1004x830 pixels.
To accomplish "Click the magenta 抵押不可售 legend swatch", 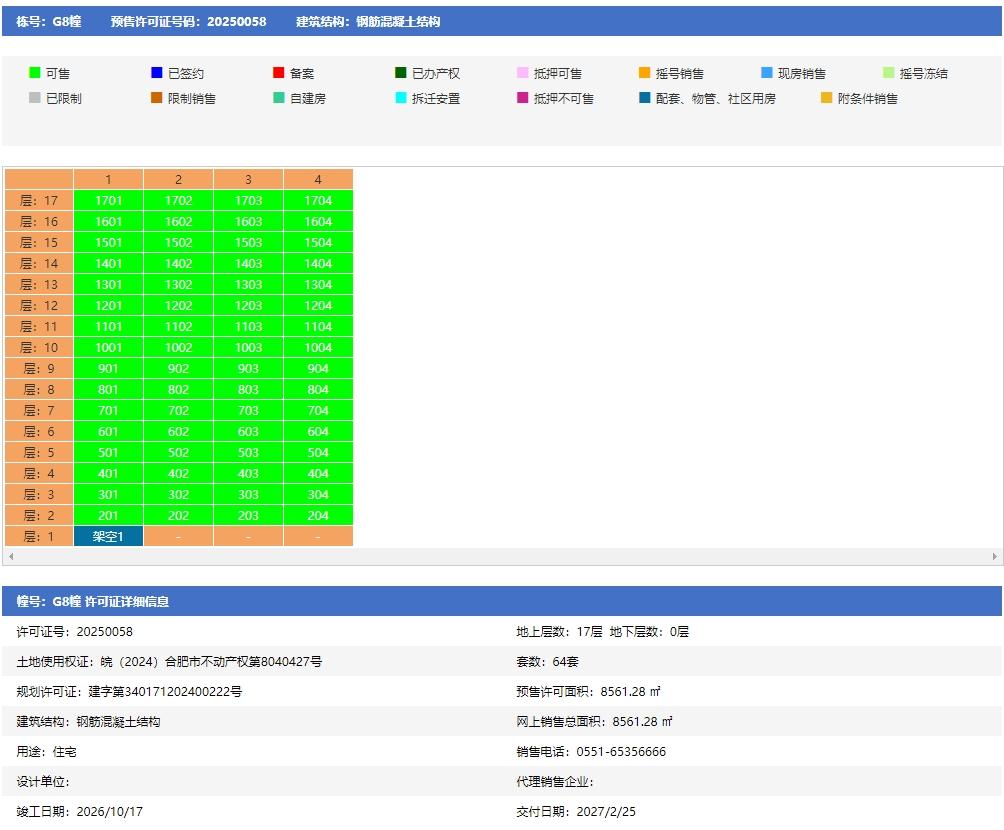I will [x=522, y=97].
